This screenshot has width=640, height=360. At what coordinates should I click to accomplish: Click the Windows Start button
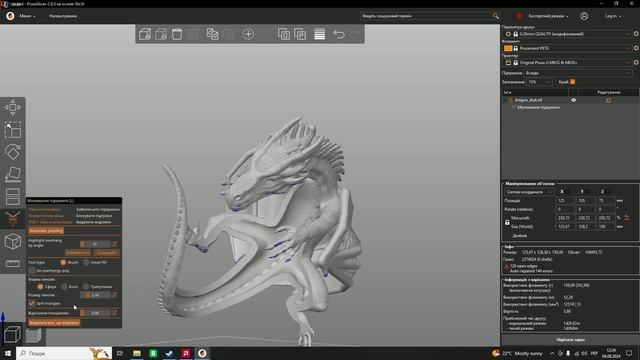pos(8,353)
